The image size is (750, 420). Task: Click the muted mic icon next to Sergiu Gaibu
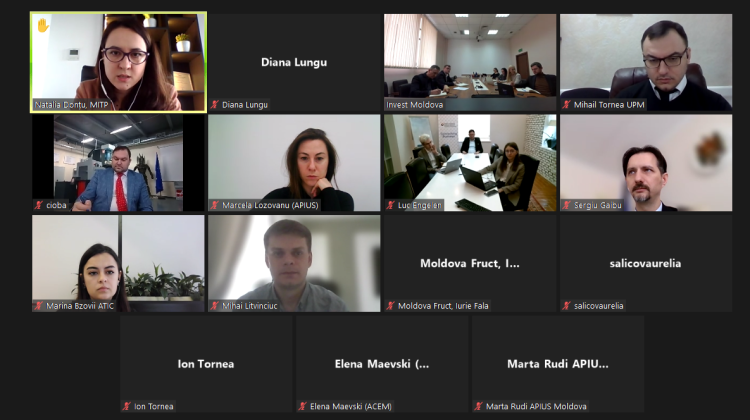pyautogui.click(x=567, y=205)
